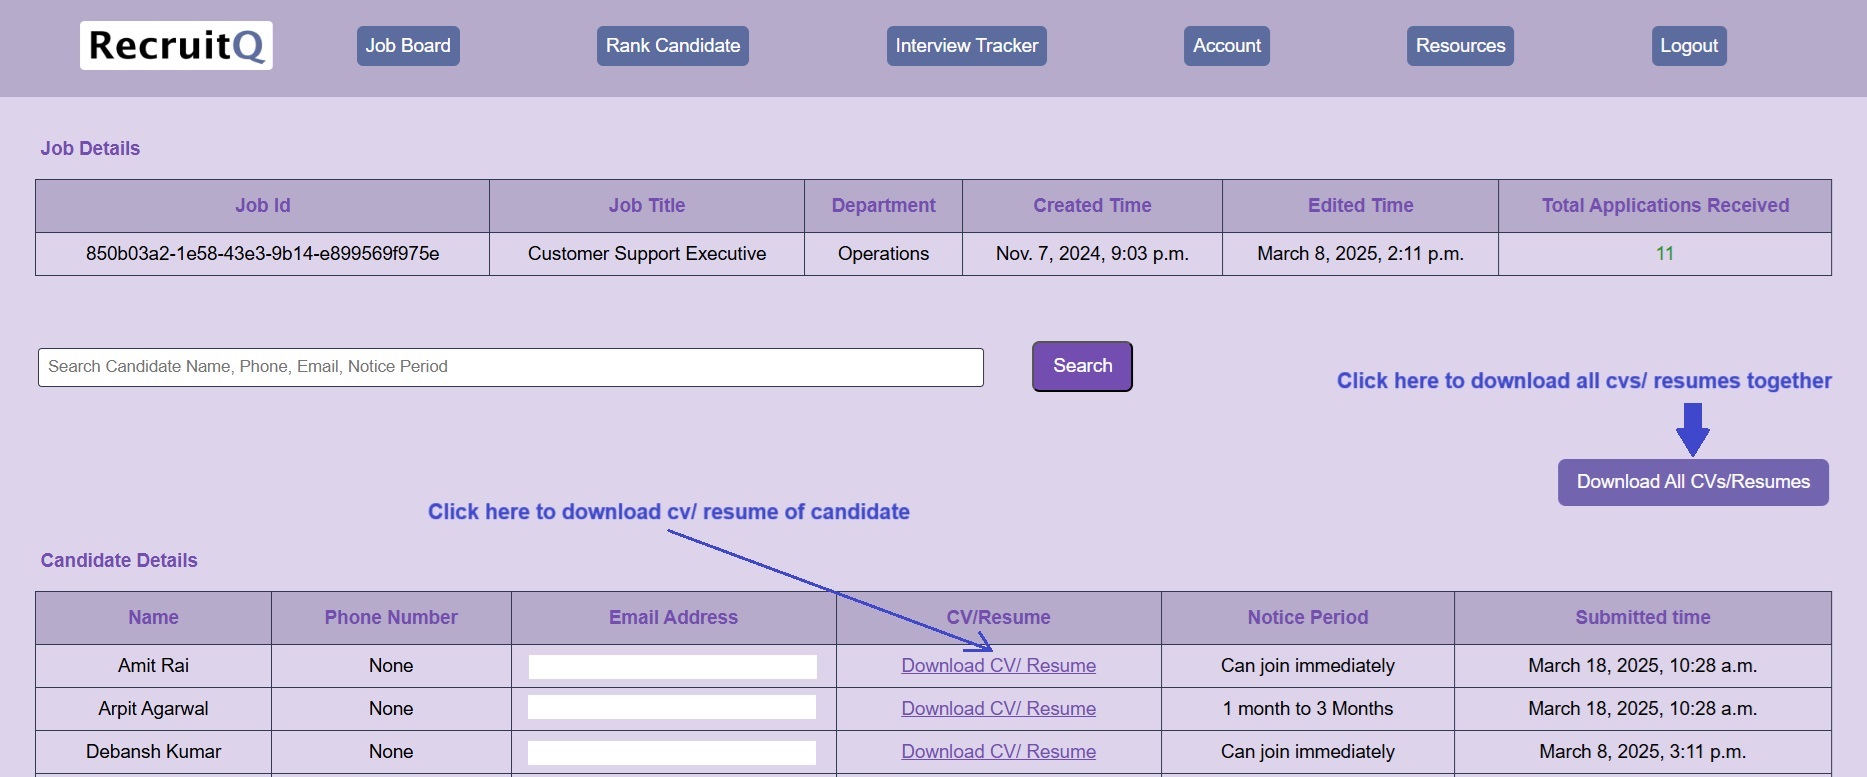This screenshot has height=777, width=1867.
Task: Click candidate name Arpit Agarwal
Action: click(x=153, y=709)
